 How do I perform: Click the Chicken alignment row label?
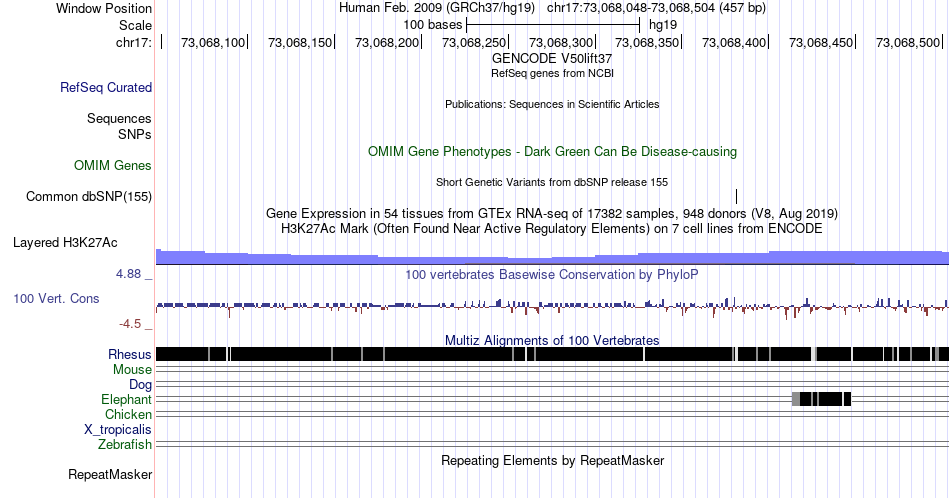coord(128,414)
